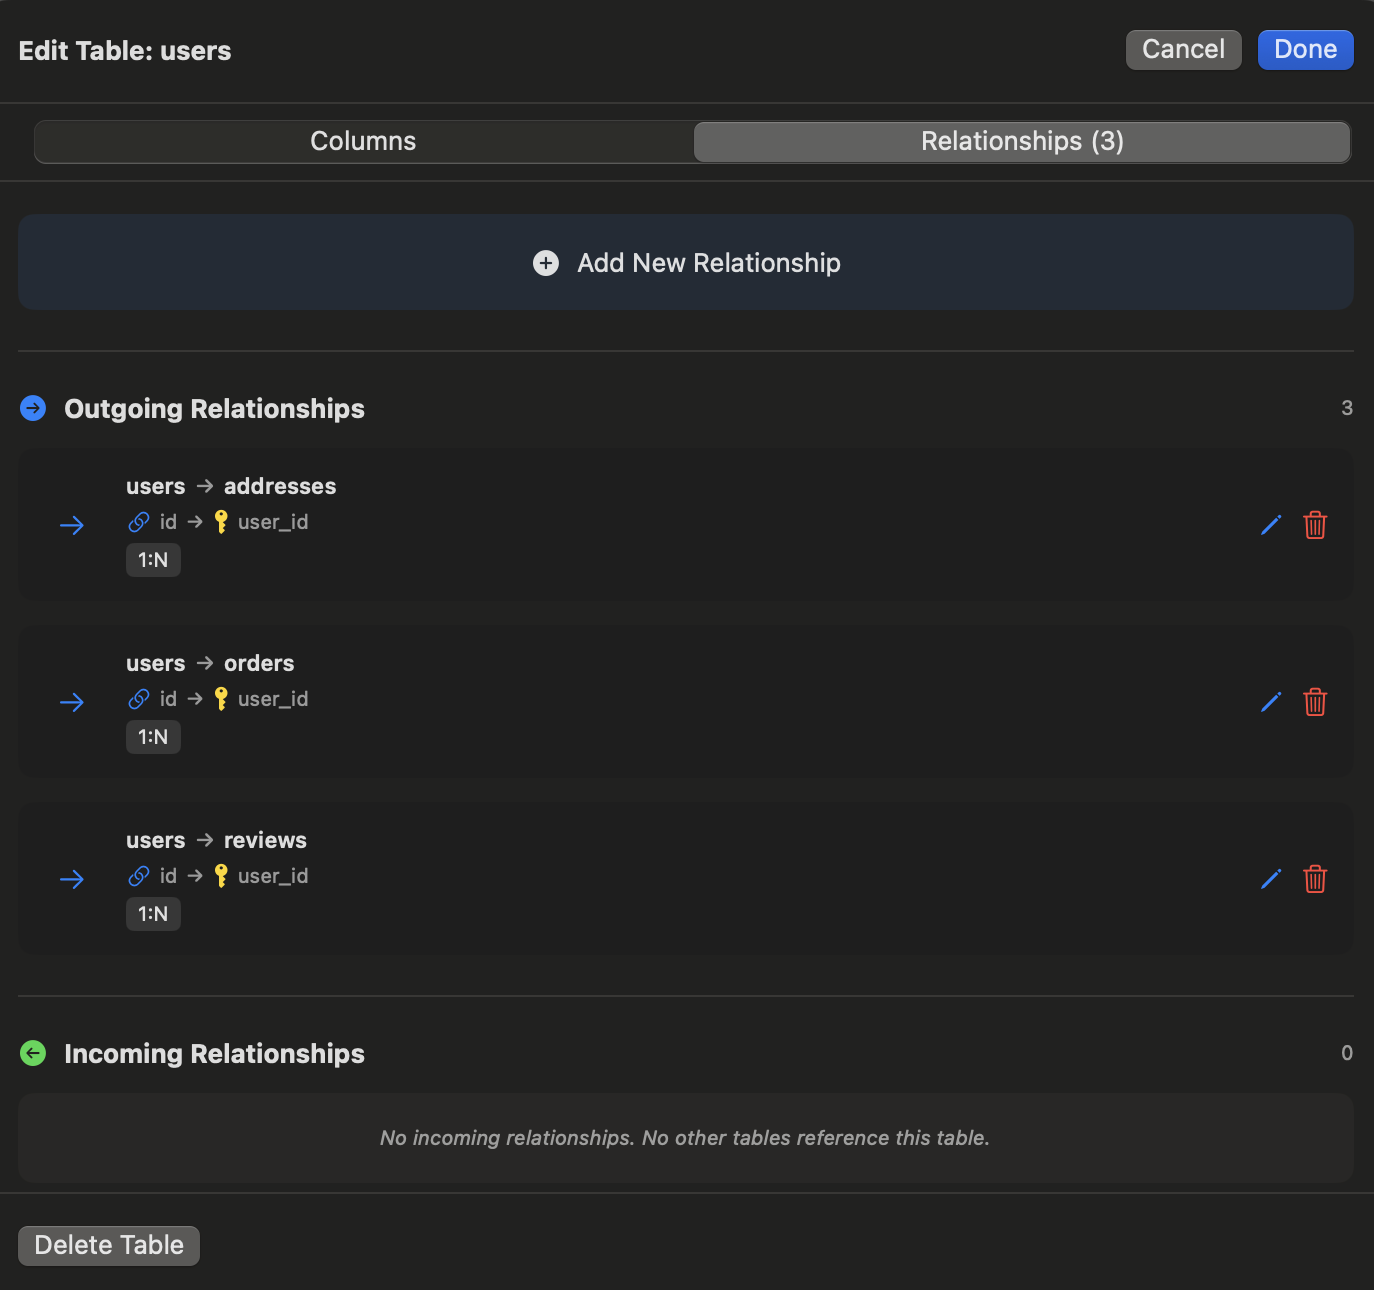
Task: Trash the users to orders relationship
Action: [x=1315, y=702]
